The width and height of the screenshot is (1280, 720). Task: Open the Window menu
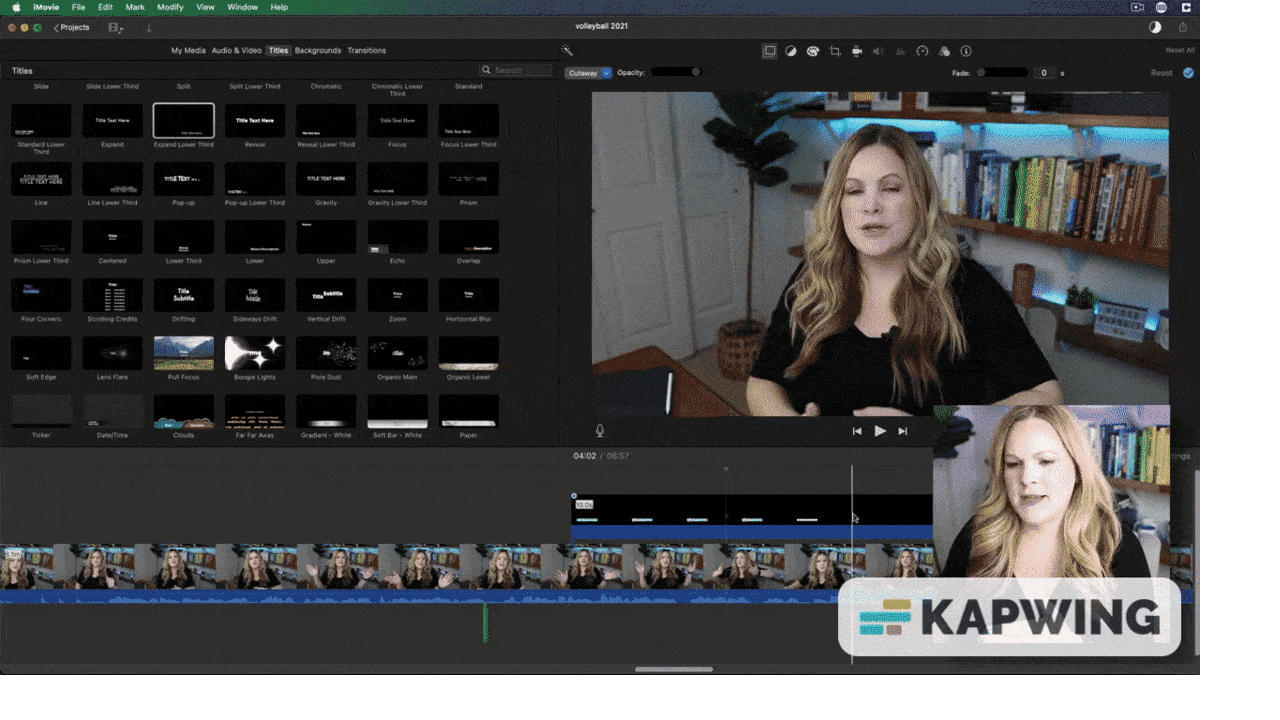242,7
